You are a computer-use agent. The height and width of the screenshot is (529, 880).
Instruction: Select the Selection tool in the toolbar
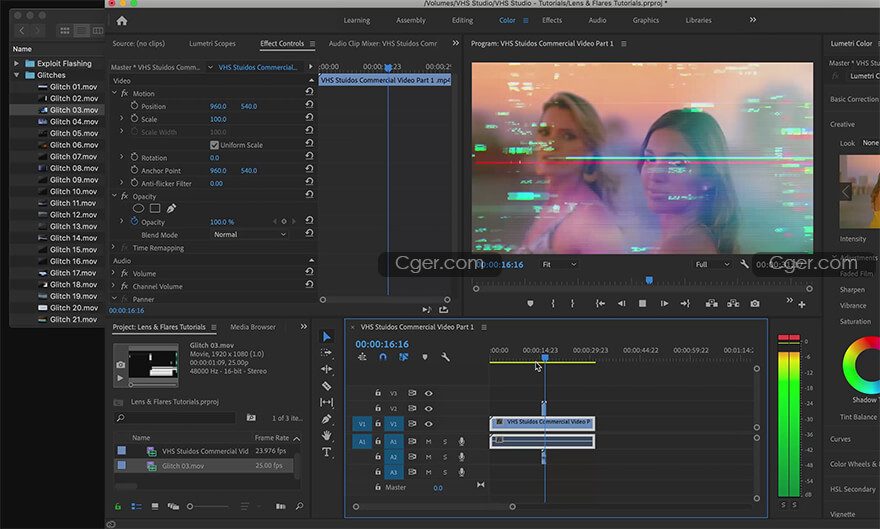pyautogui.click(x=327, y=337)
